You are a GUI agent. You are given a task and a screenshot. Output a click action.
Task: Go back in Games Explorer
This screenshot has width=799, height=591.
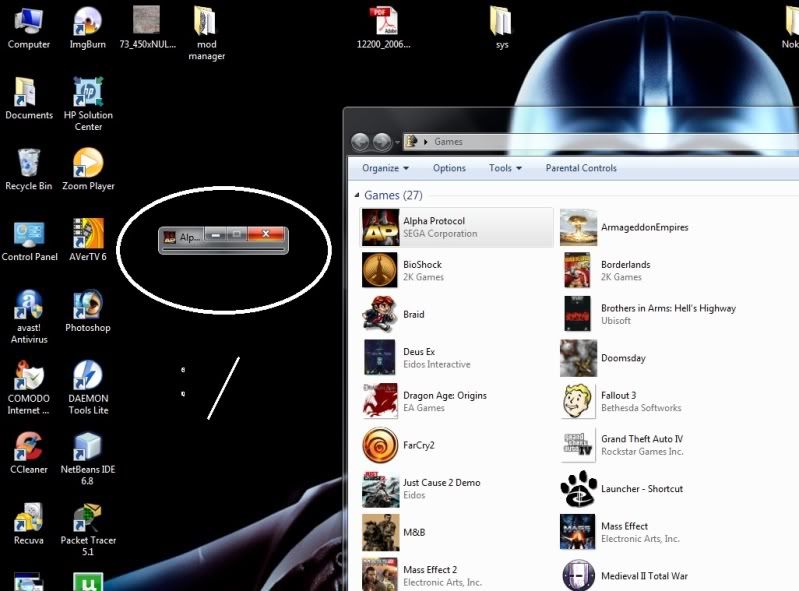(360, 142)
